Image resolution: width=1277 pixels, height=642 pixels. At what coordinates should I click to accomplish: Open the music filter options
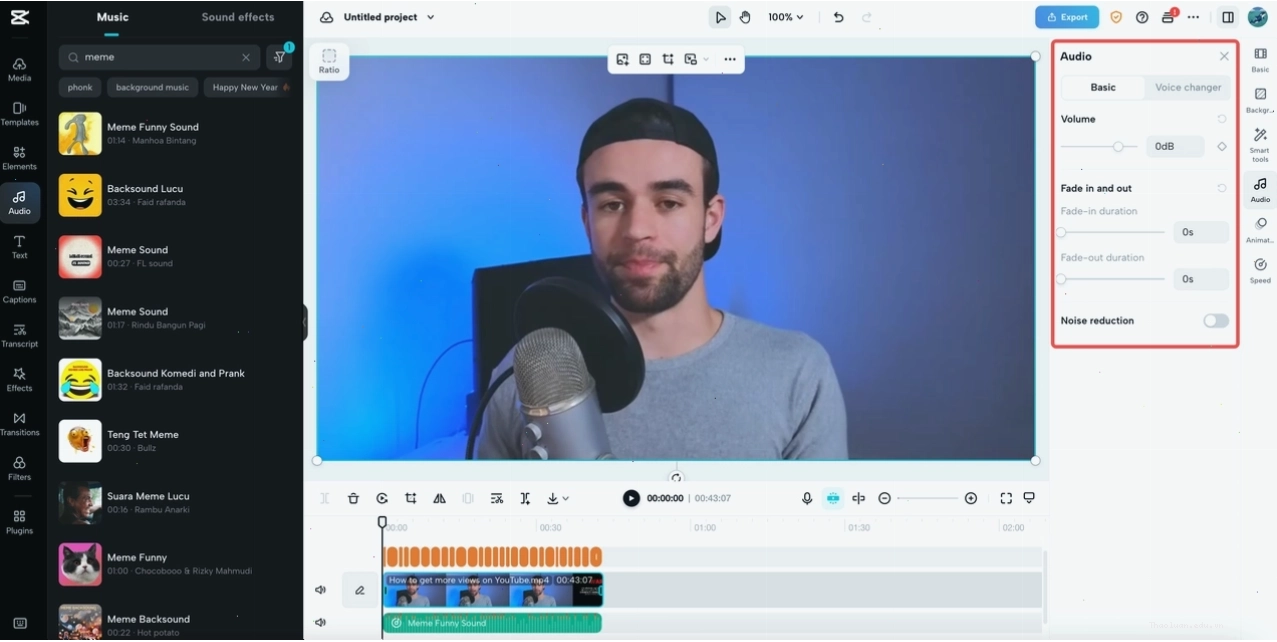click(280, 57)
